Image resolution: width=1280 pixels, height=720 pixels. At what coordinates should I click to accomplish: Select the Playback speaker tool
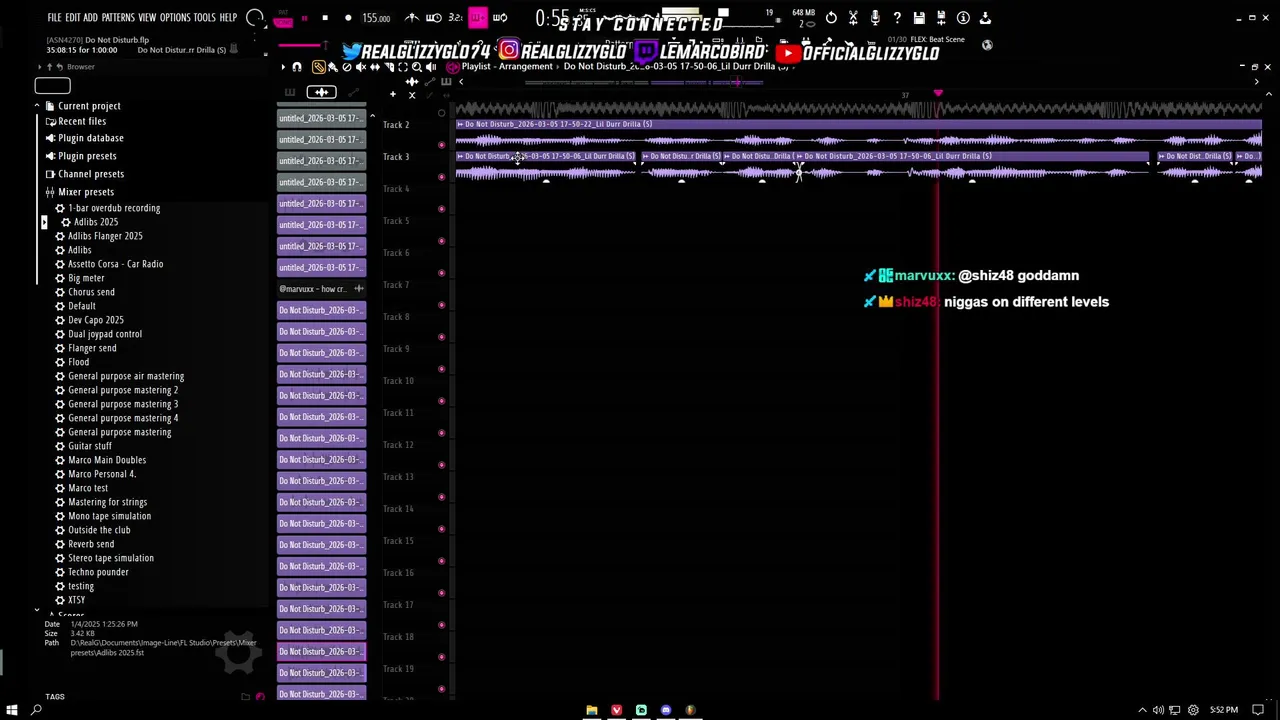(431, 67)
